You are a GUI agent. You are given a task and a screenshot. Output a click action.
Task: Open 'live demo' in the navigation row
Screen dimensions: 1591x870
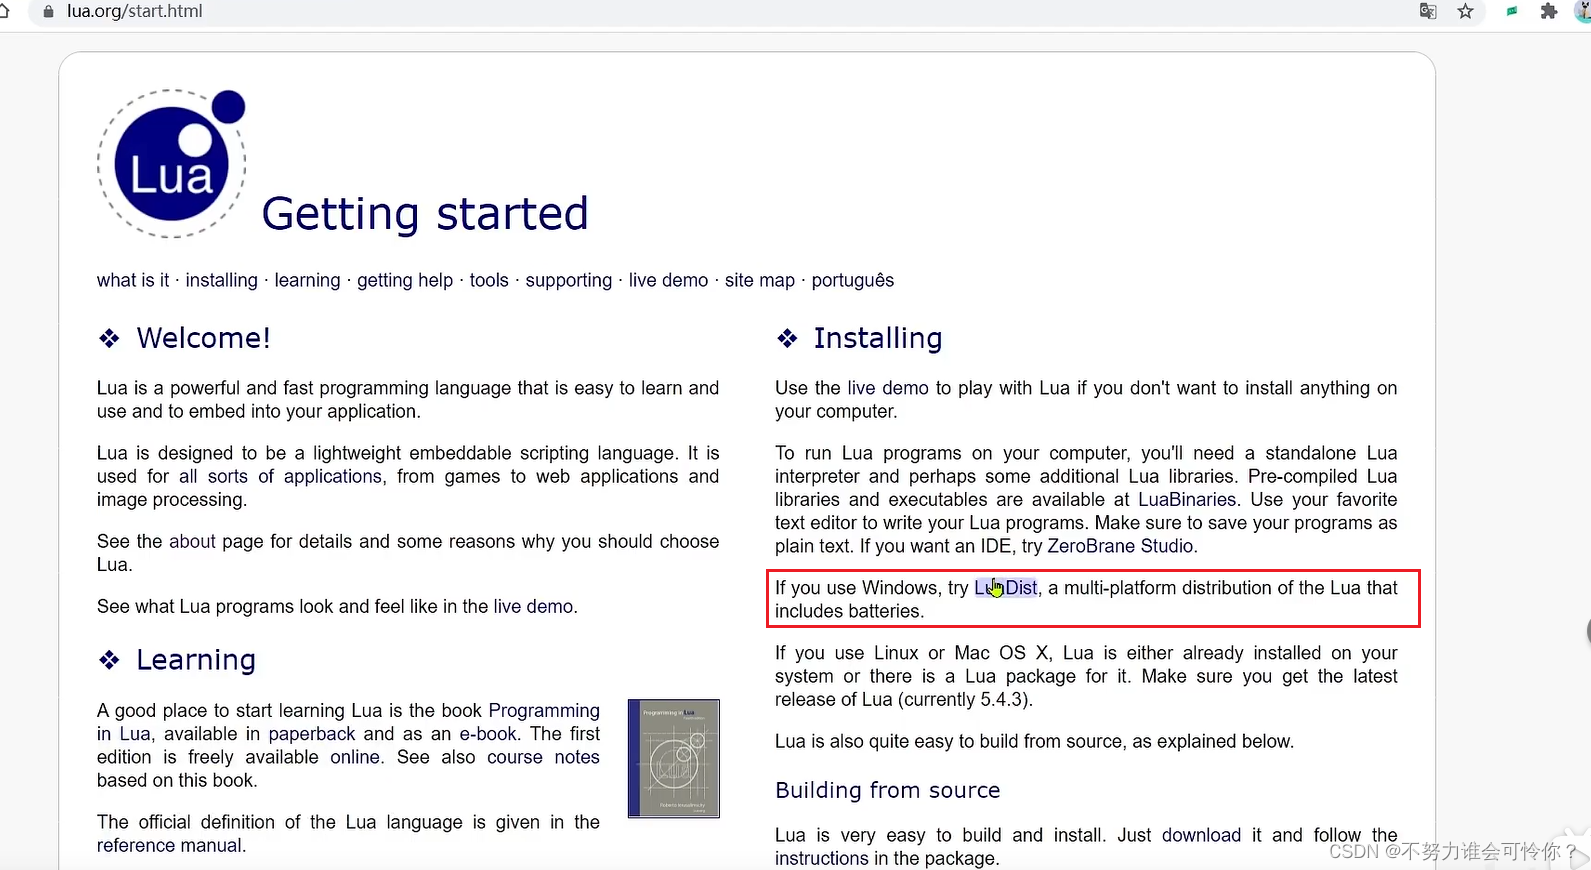(x=668, y=280)
